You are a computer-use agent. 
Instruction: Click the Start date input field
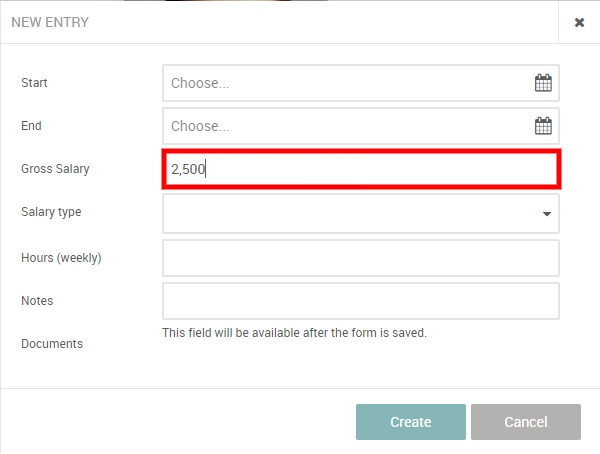tap(345, 83)
